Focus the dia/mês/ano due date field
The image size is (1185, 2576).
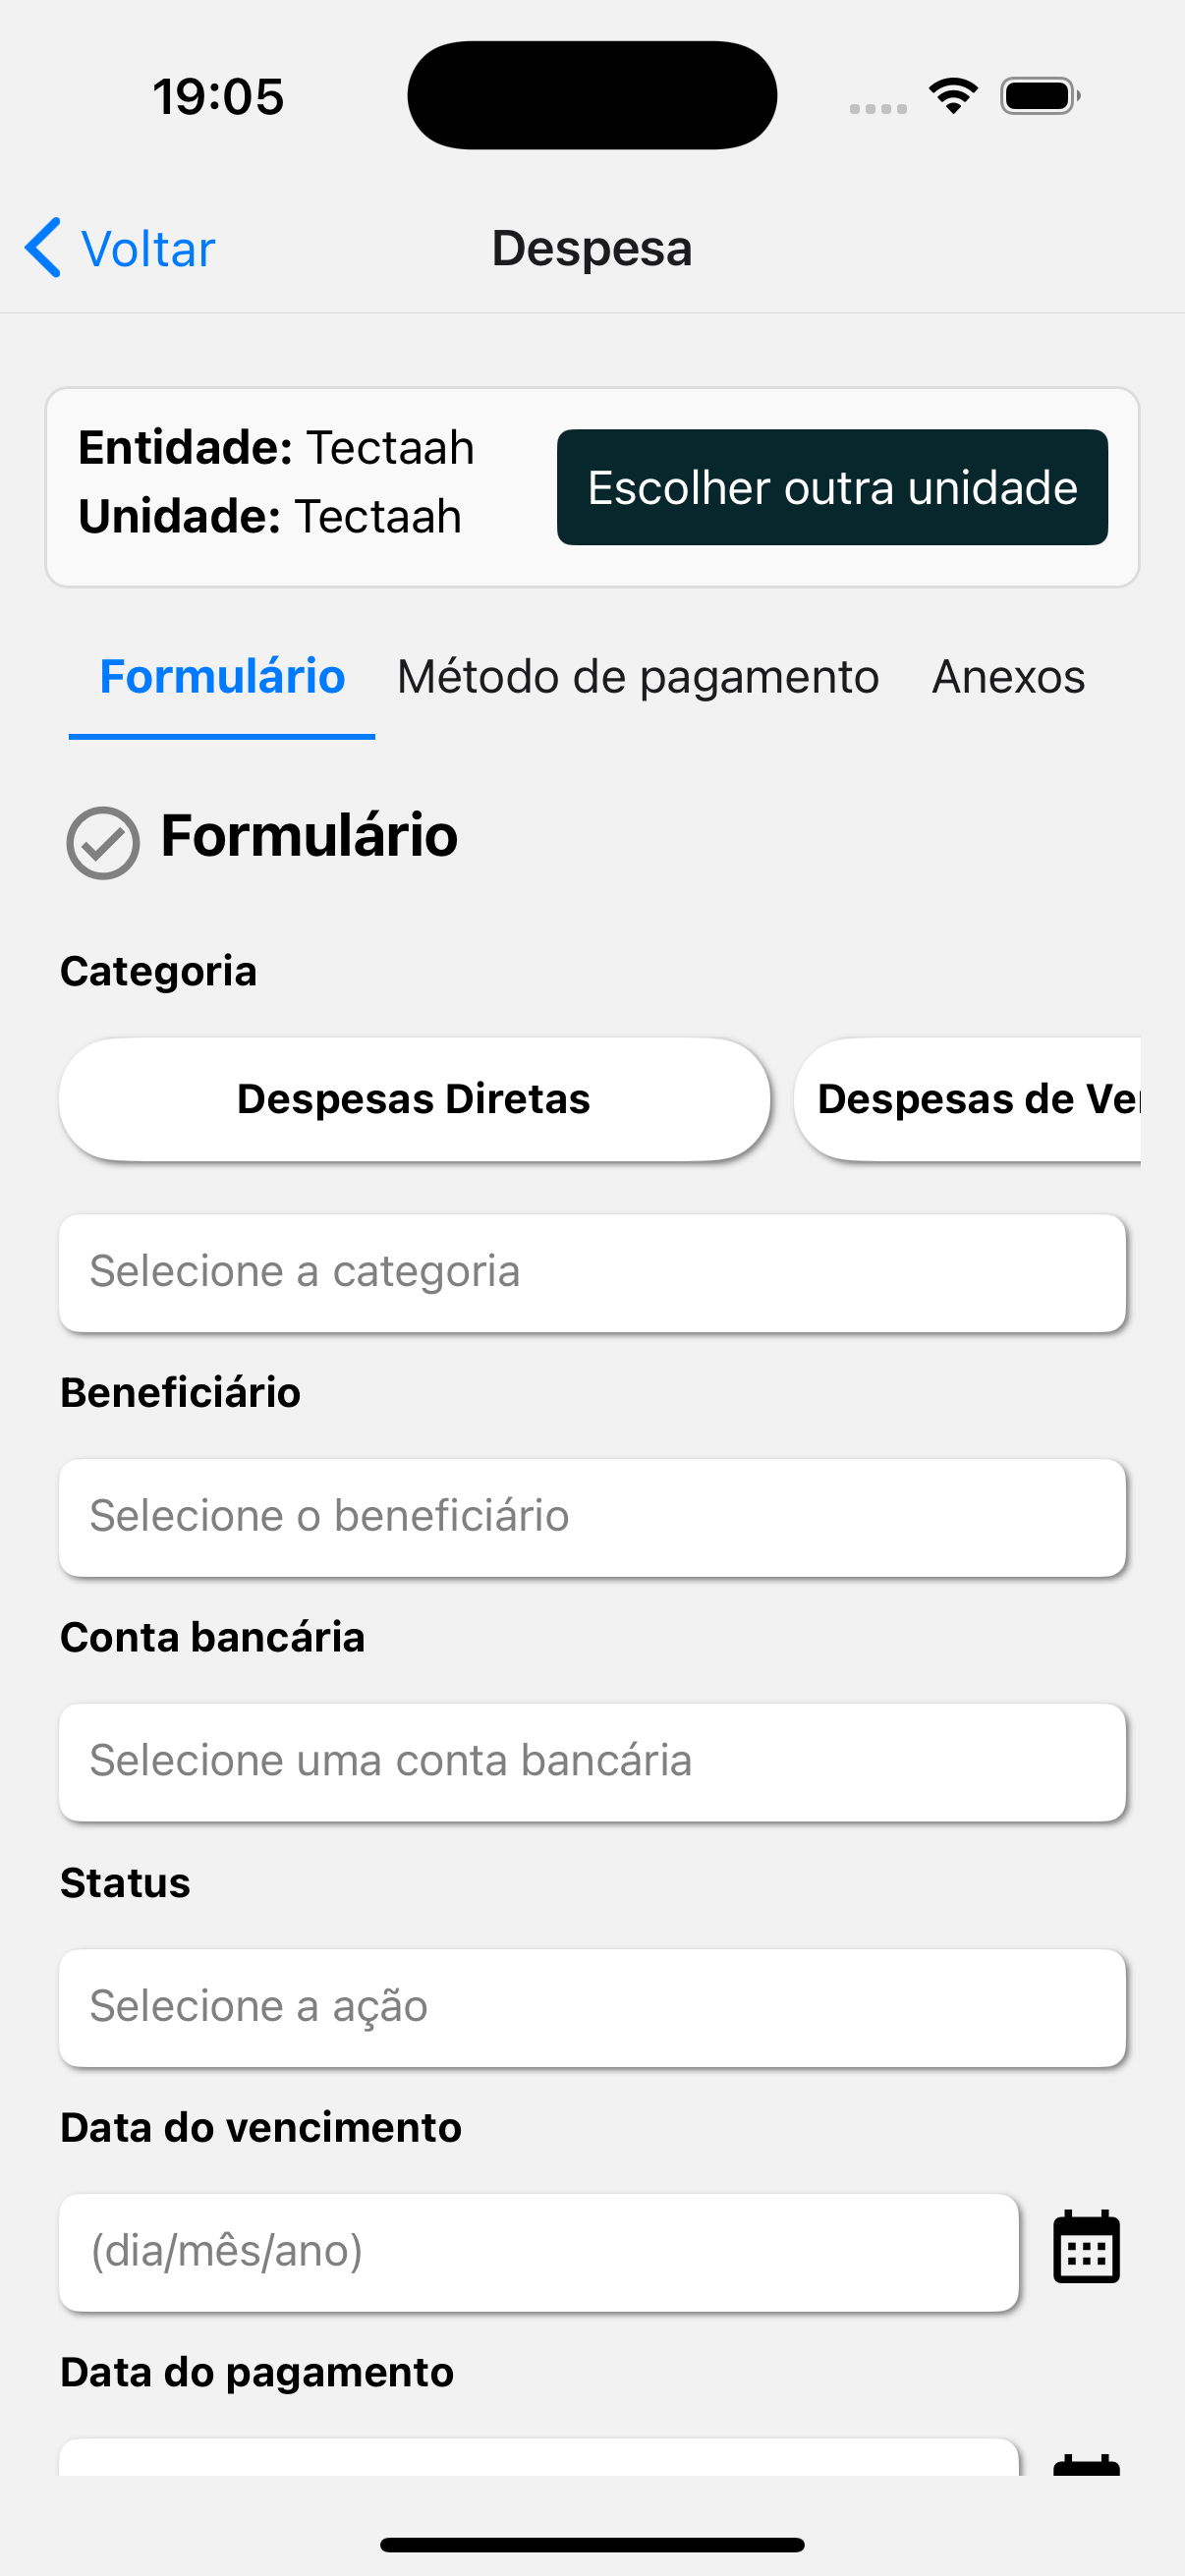point(538,2252)
